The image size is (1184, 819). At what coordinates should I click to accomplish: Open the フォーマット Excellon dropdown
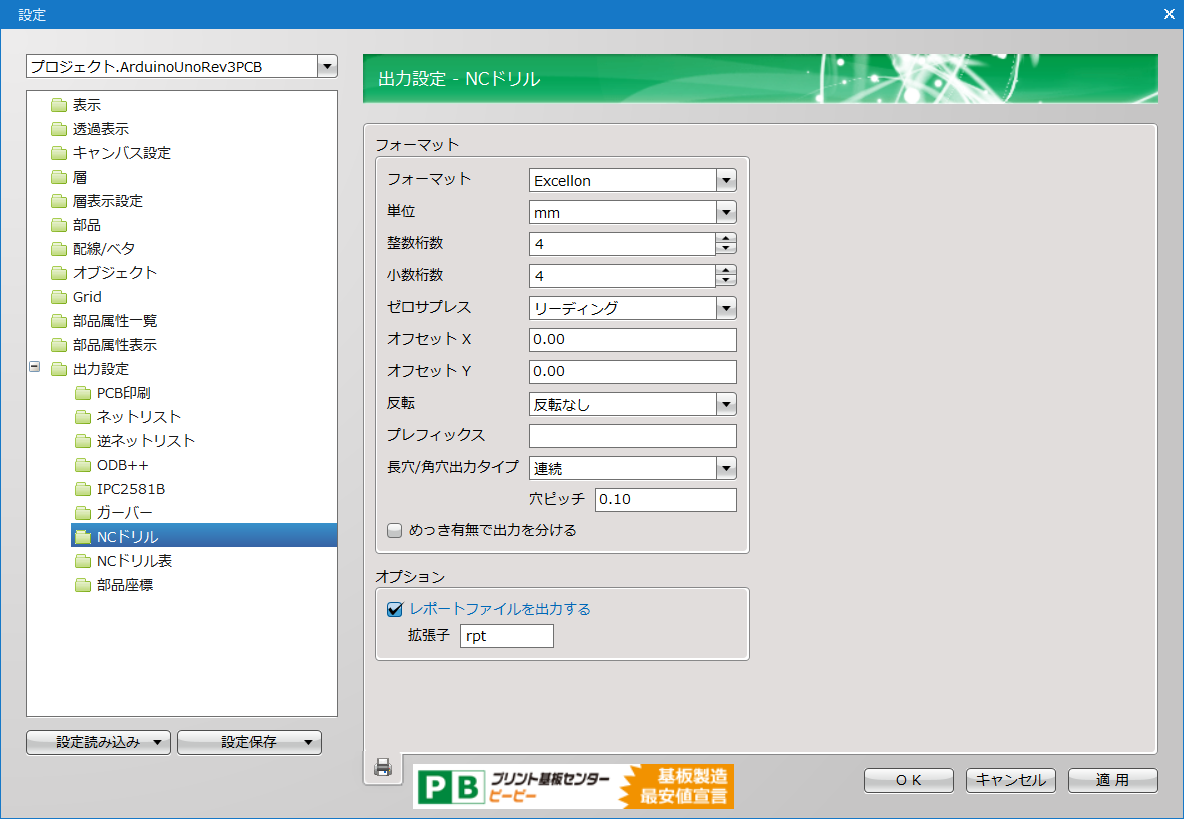click(726, 181)
